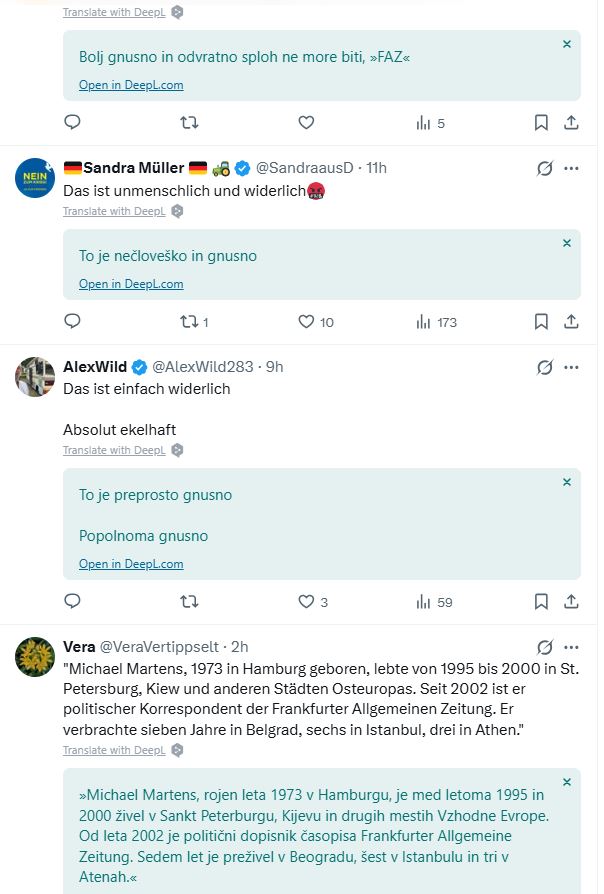View analytics of AlexWild's tweet showing 59

434,602
